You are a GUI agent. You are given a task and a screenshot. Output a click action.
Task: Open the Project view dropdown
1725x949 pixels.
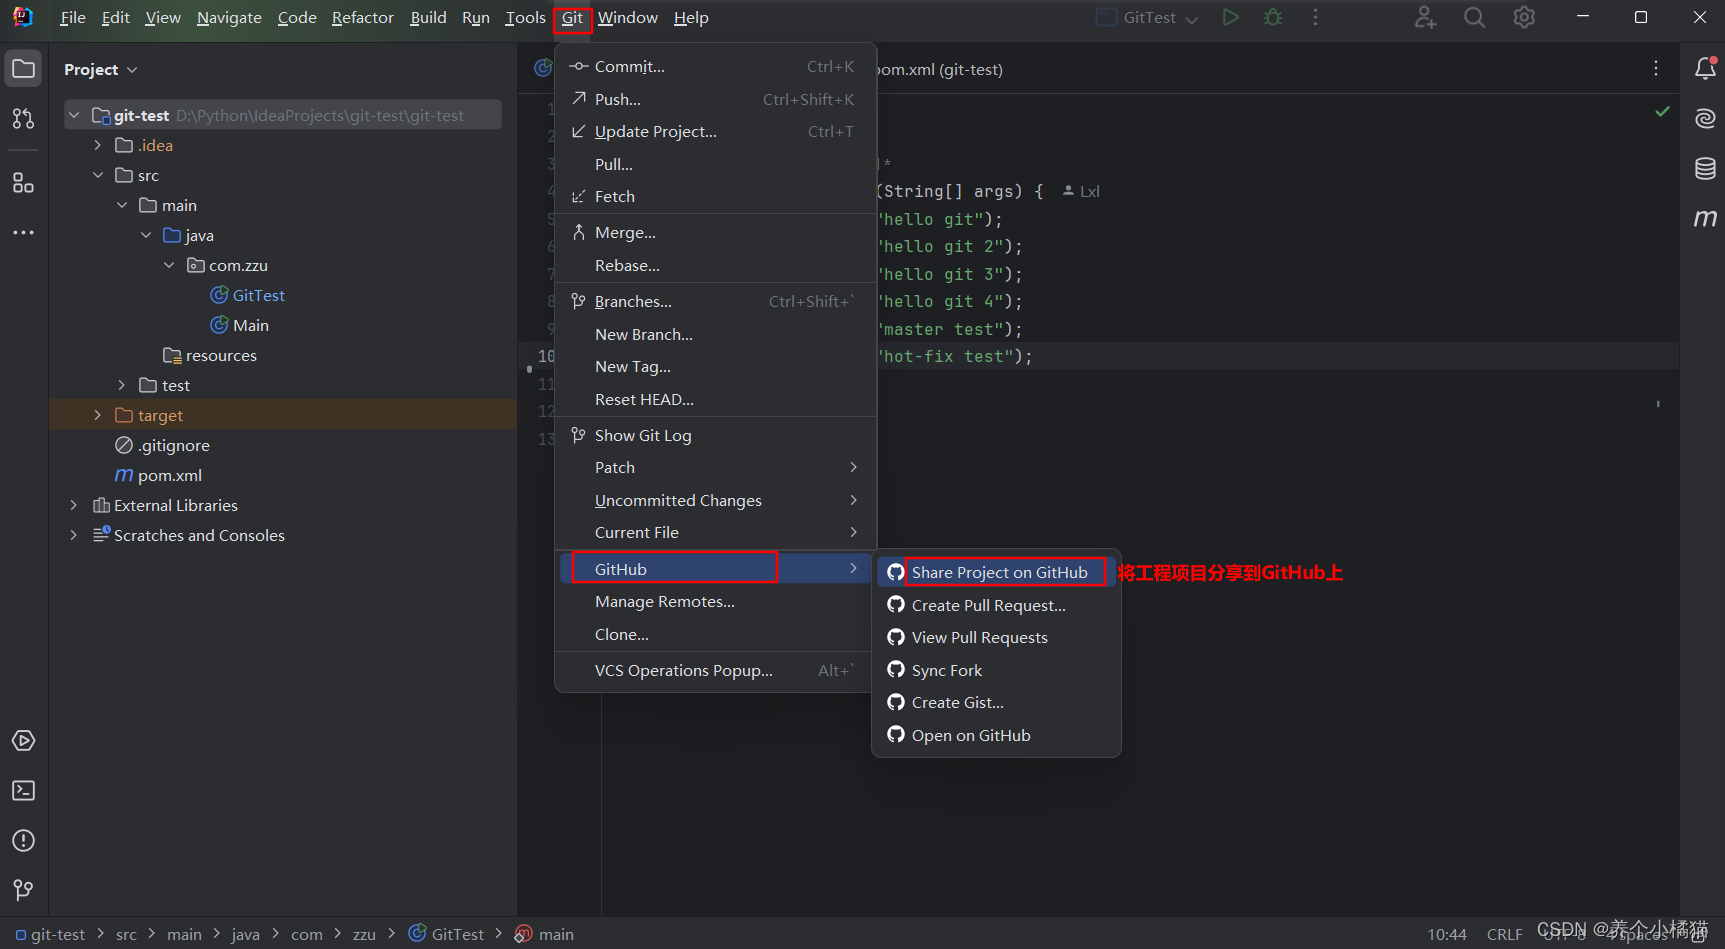pyautogui.click(x=101, y=69)
